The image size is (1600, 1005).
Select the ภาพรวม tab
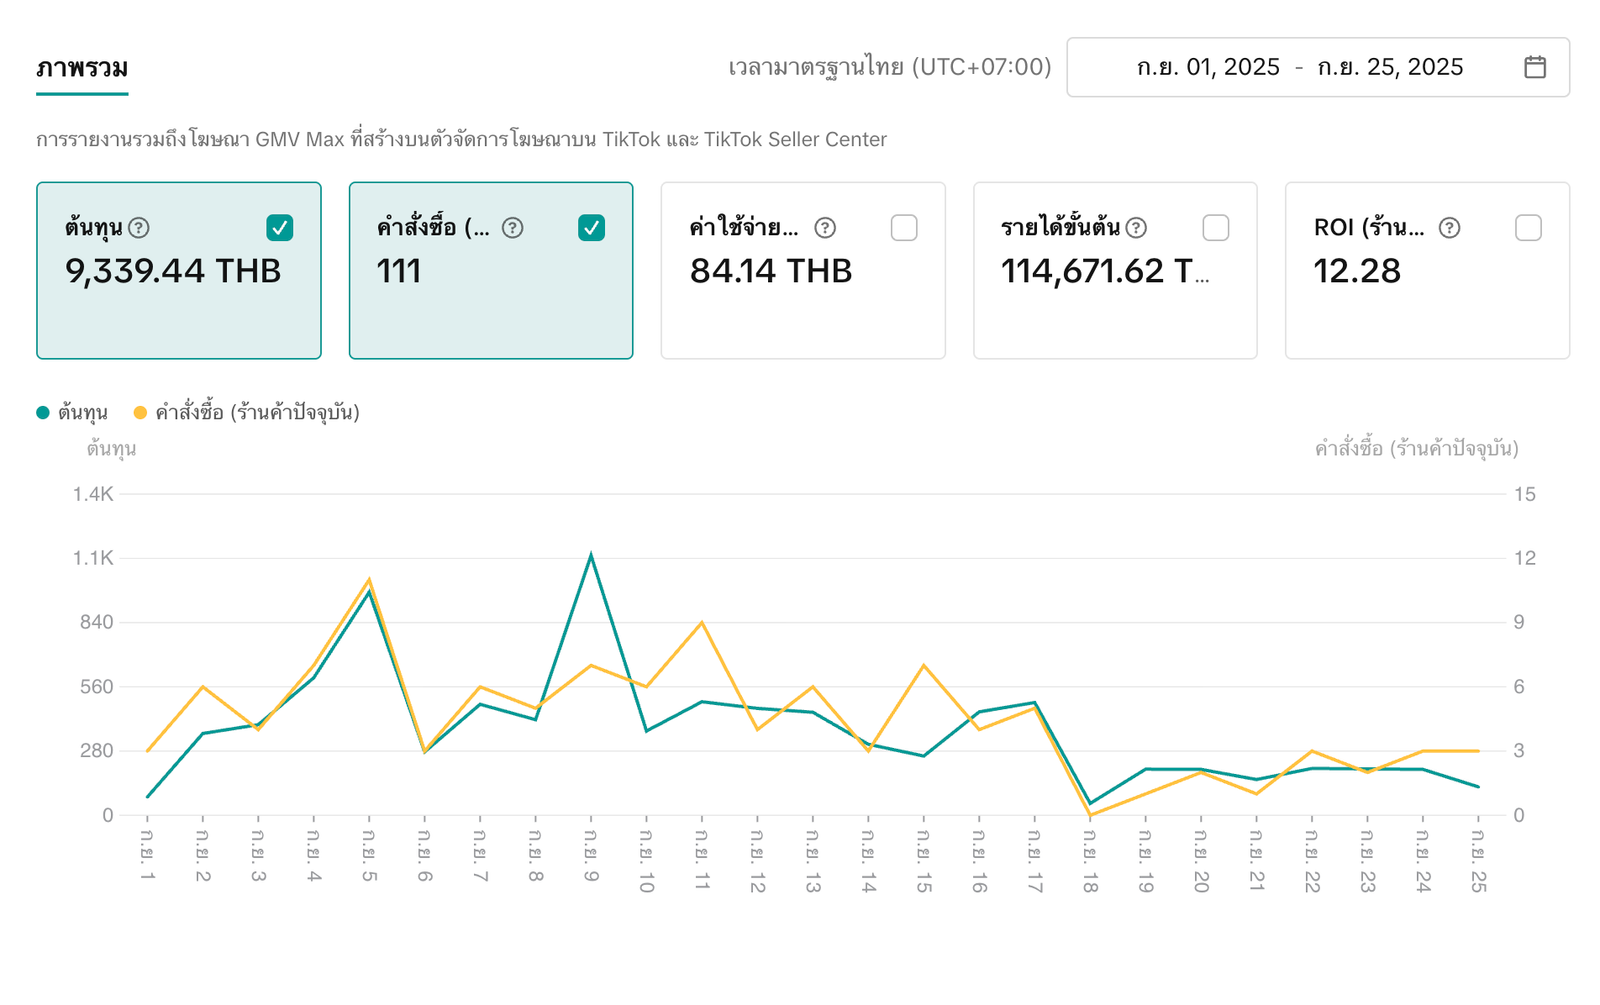coord(82,68)
